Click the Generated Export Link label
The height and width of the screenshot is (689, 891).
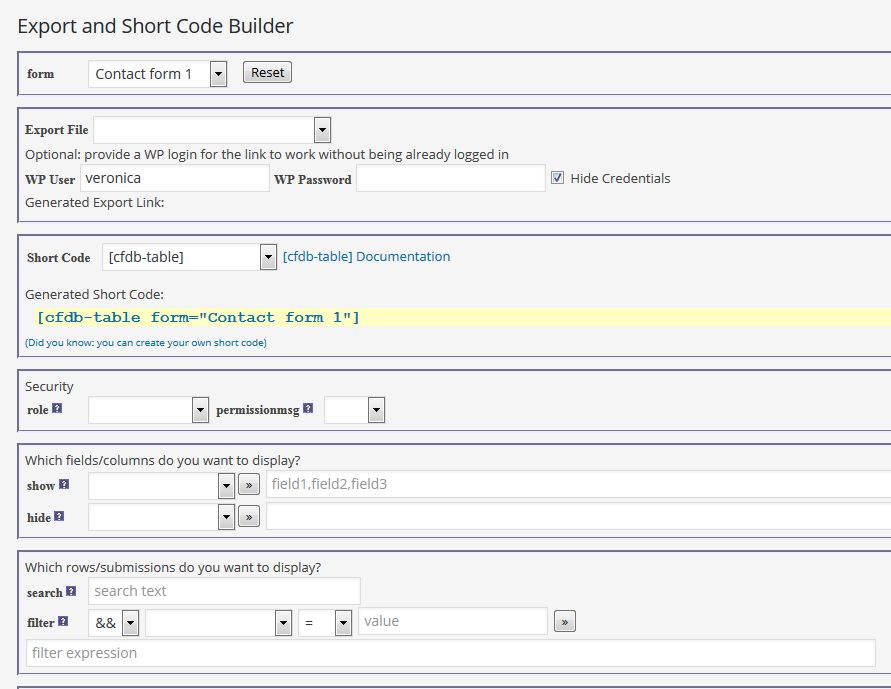click(94, 203)
